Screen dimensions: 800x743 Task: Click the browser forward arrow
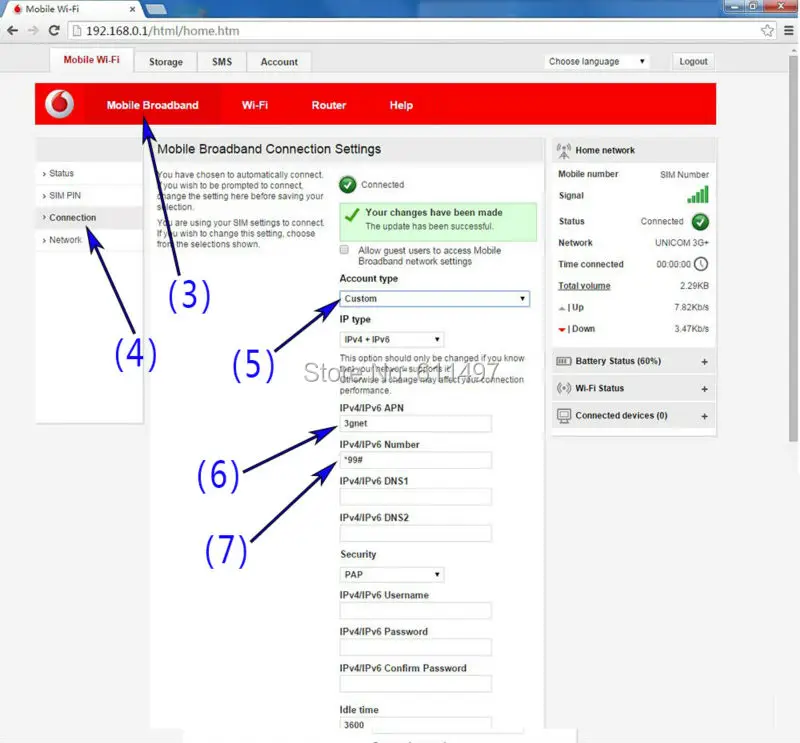pyautogui.click(x=33, y=31)
